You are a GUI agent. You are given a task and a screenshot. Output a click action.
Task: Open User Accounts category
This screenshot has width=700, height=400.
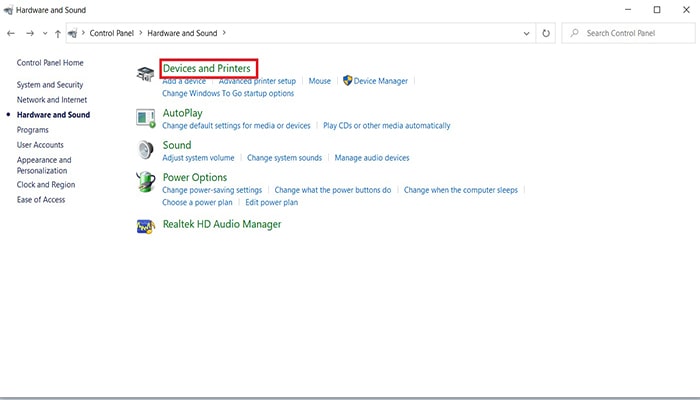pos(40,145)
